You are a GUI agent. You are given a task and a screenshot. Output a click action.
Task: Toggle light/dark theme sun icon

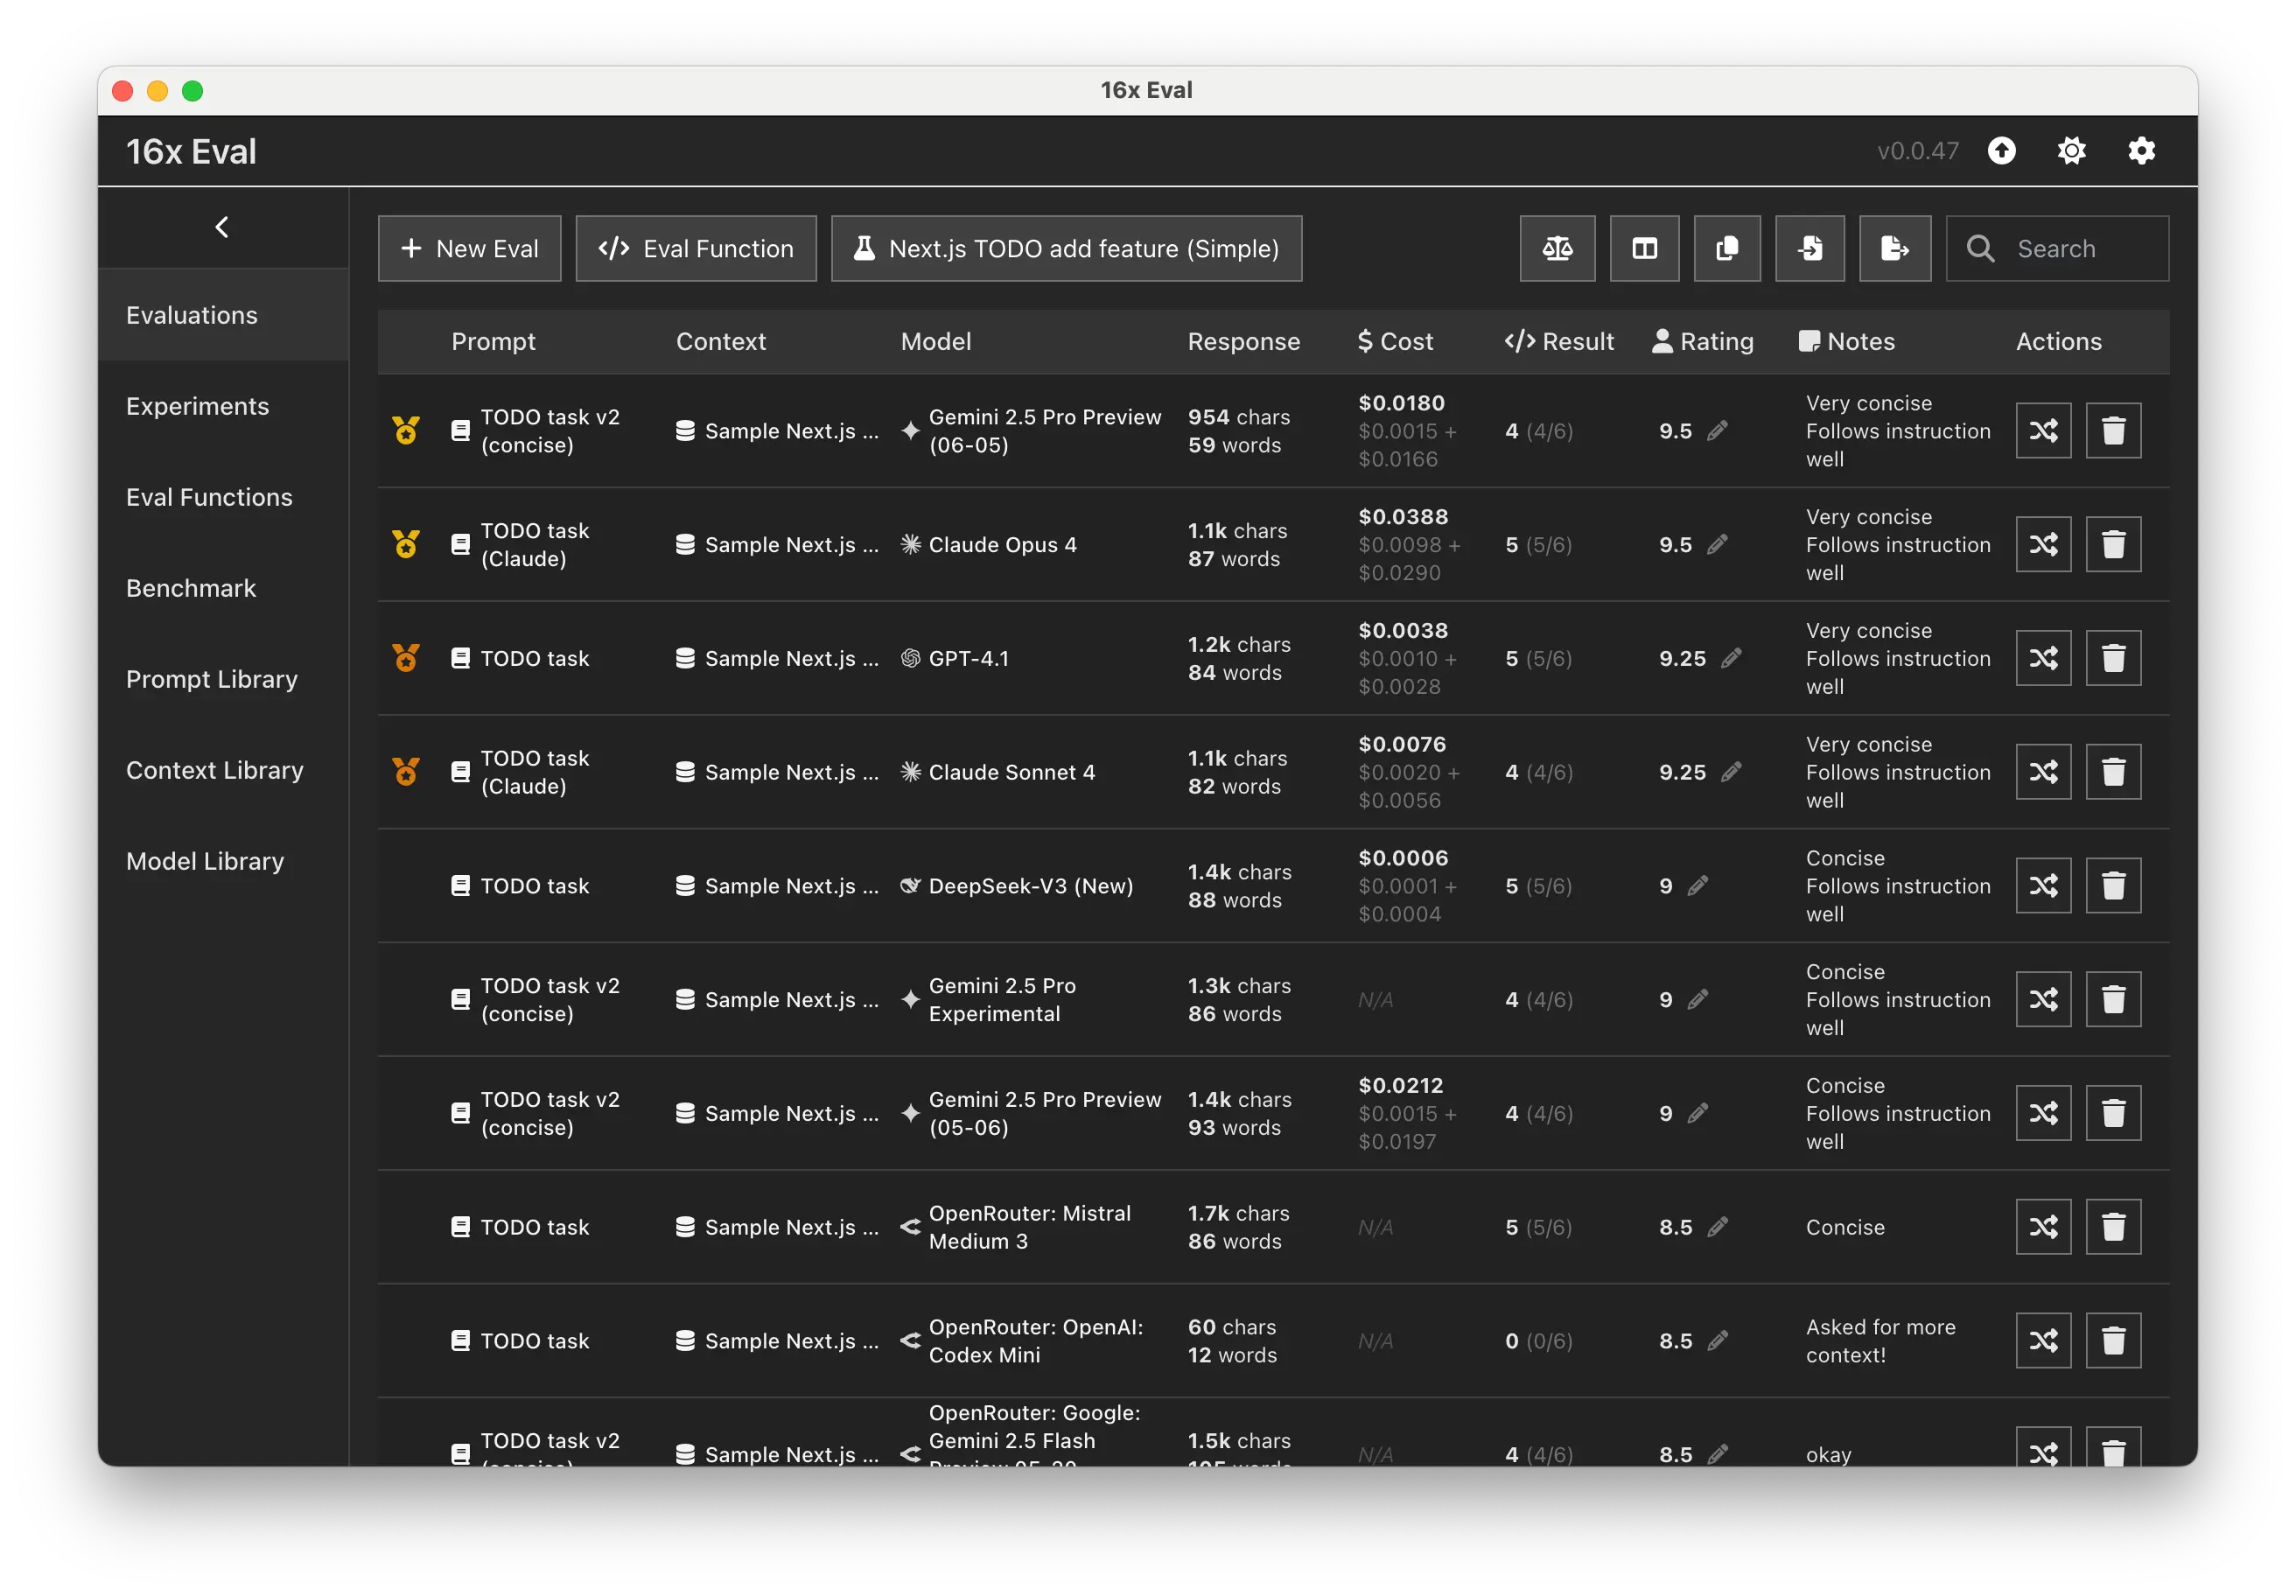[2071, 151]
